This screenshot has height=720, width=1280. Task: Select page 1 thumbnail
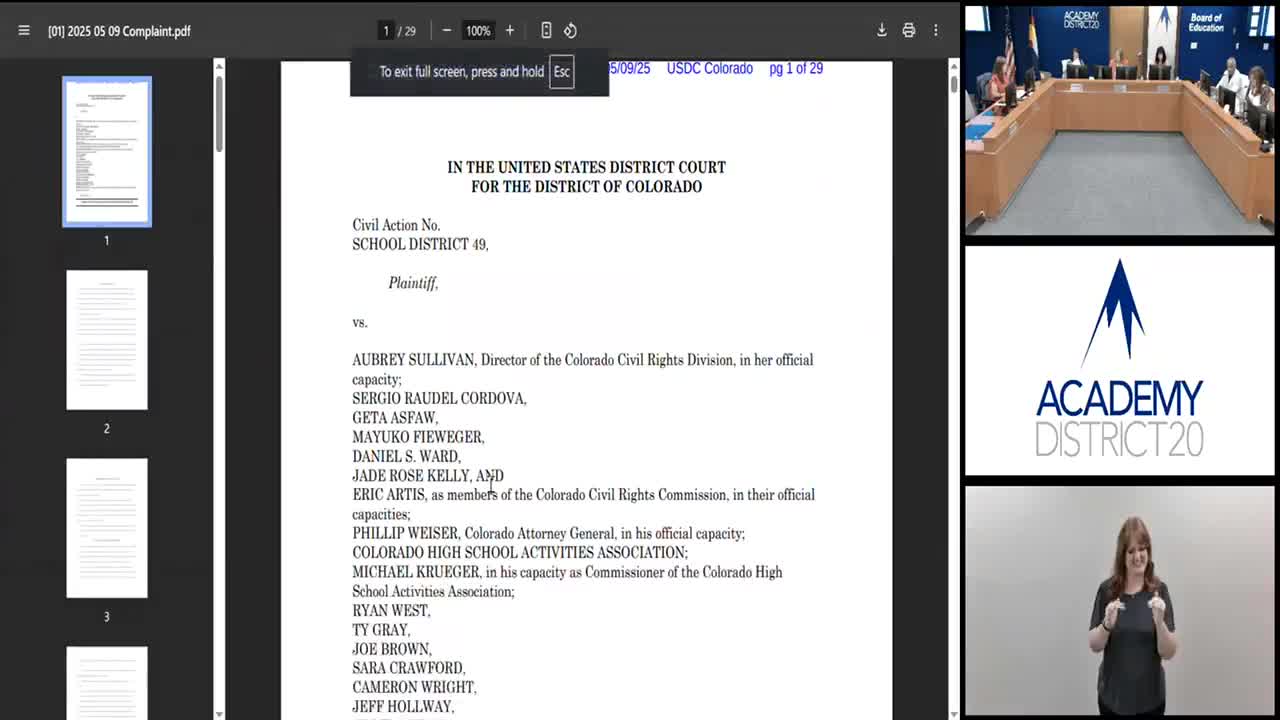(107, 152)
